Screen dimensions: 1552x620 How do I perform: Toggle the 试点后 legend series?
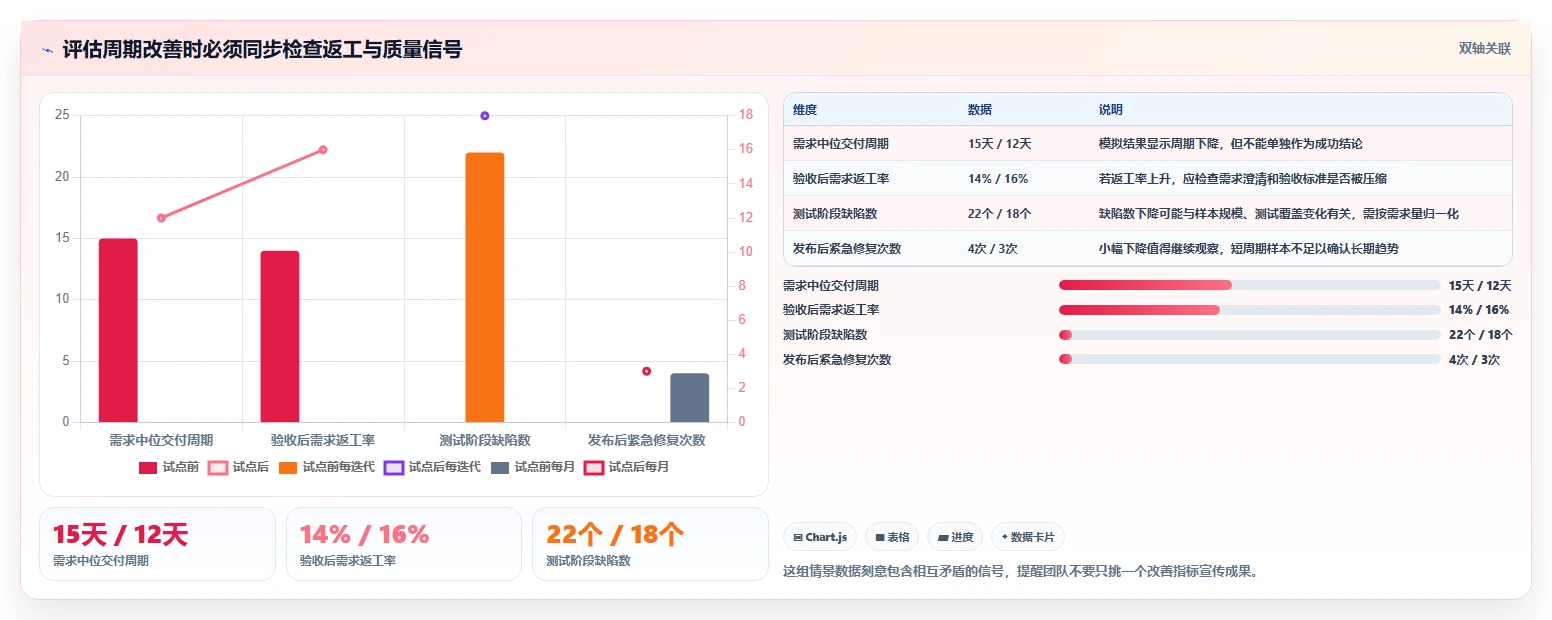239,467
